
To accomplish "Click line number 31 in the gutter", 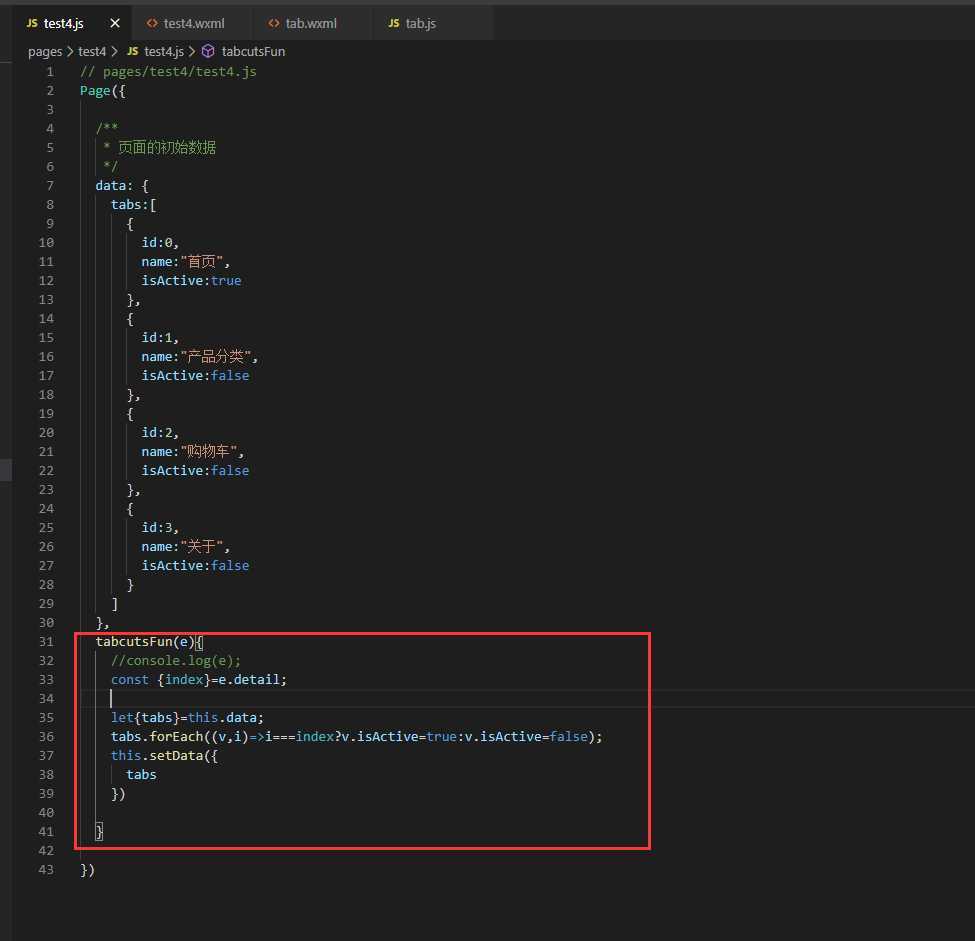I will tap(46, 641).
